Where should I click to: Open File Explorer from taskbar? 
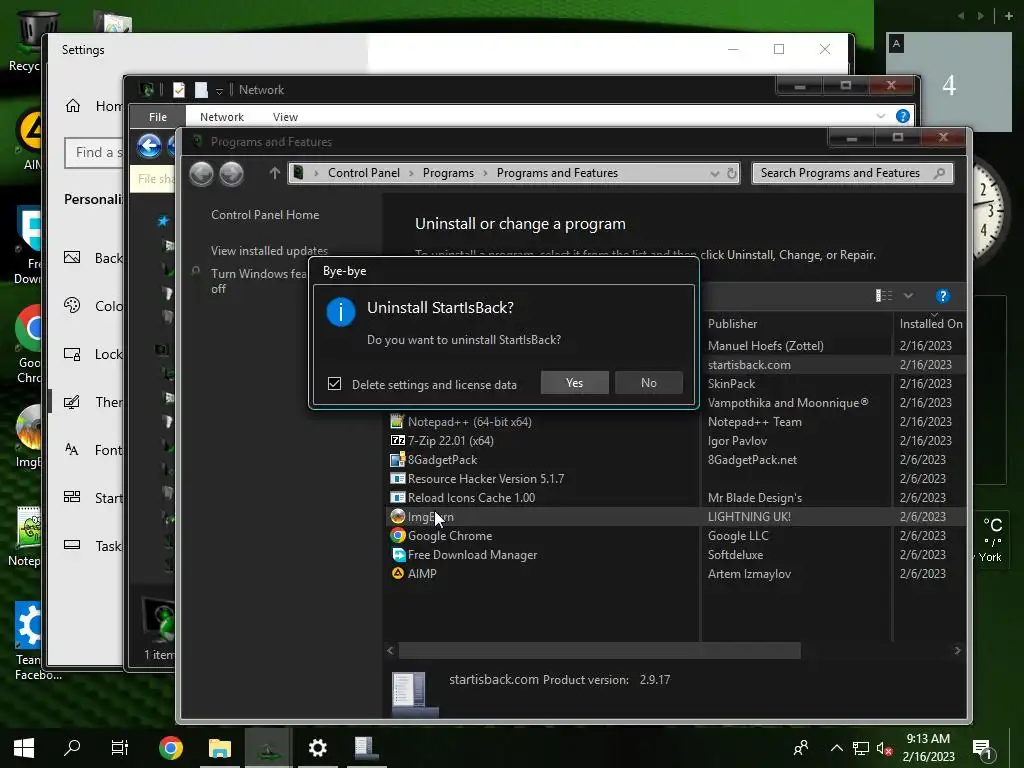pos(220,748)
